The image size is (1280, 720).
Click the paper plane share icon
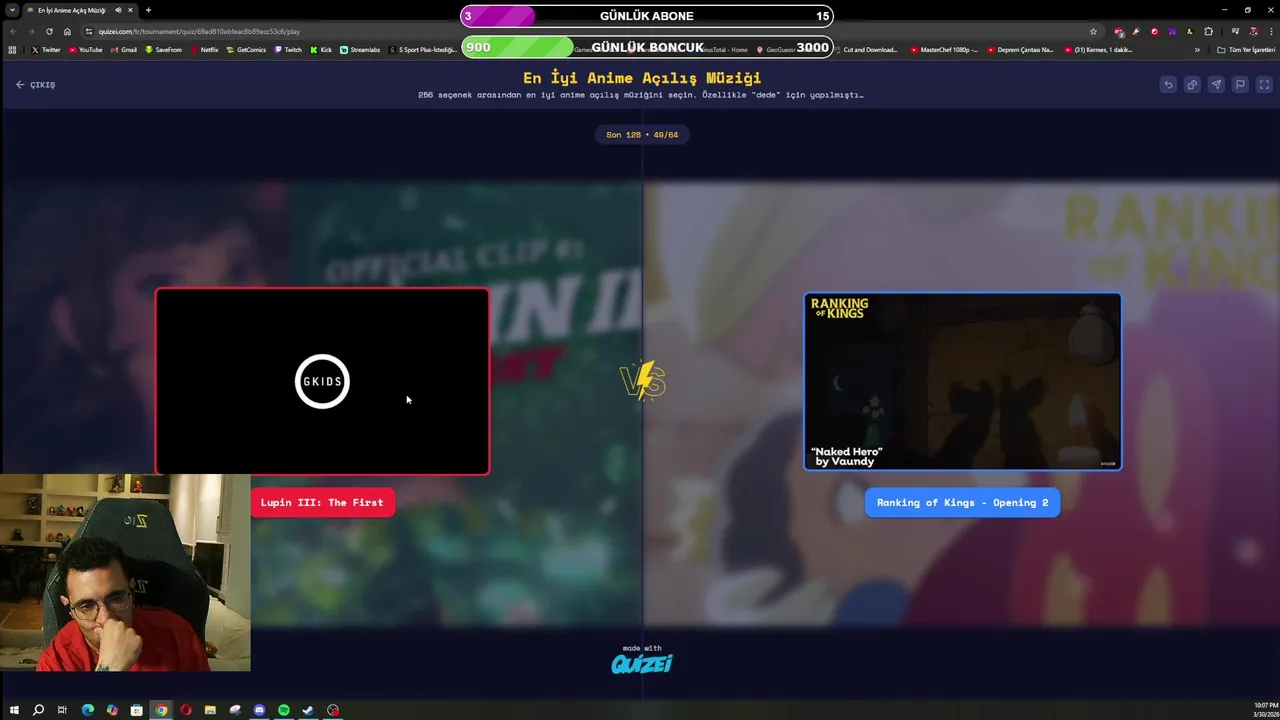click(x=1216, y=85)
